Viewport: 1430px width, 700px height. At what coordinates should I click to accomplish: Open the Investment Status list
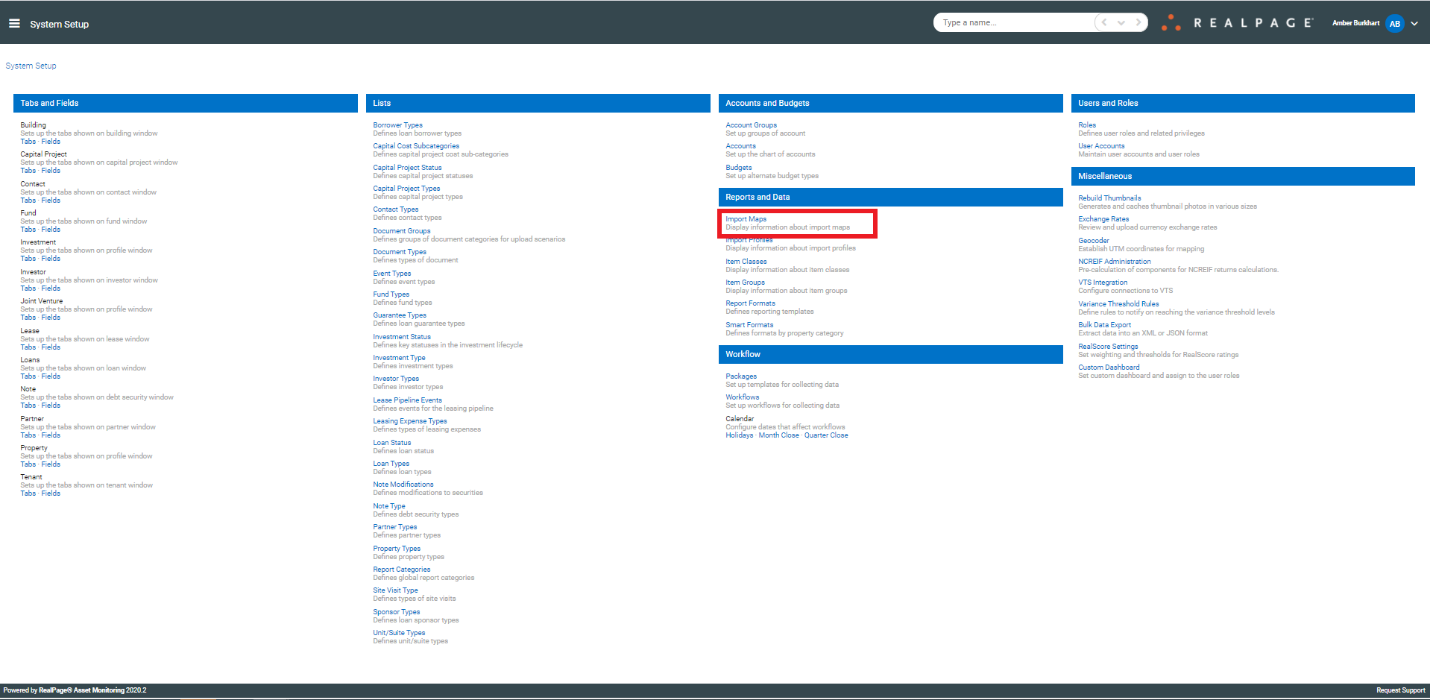point(402,337)
